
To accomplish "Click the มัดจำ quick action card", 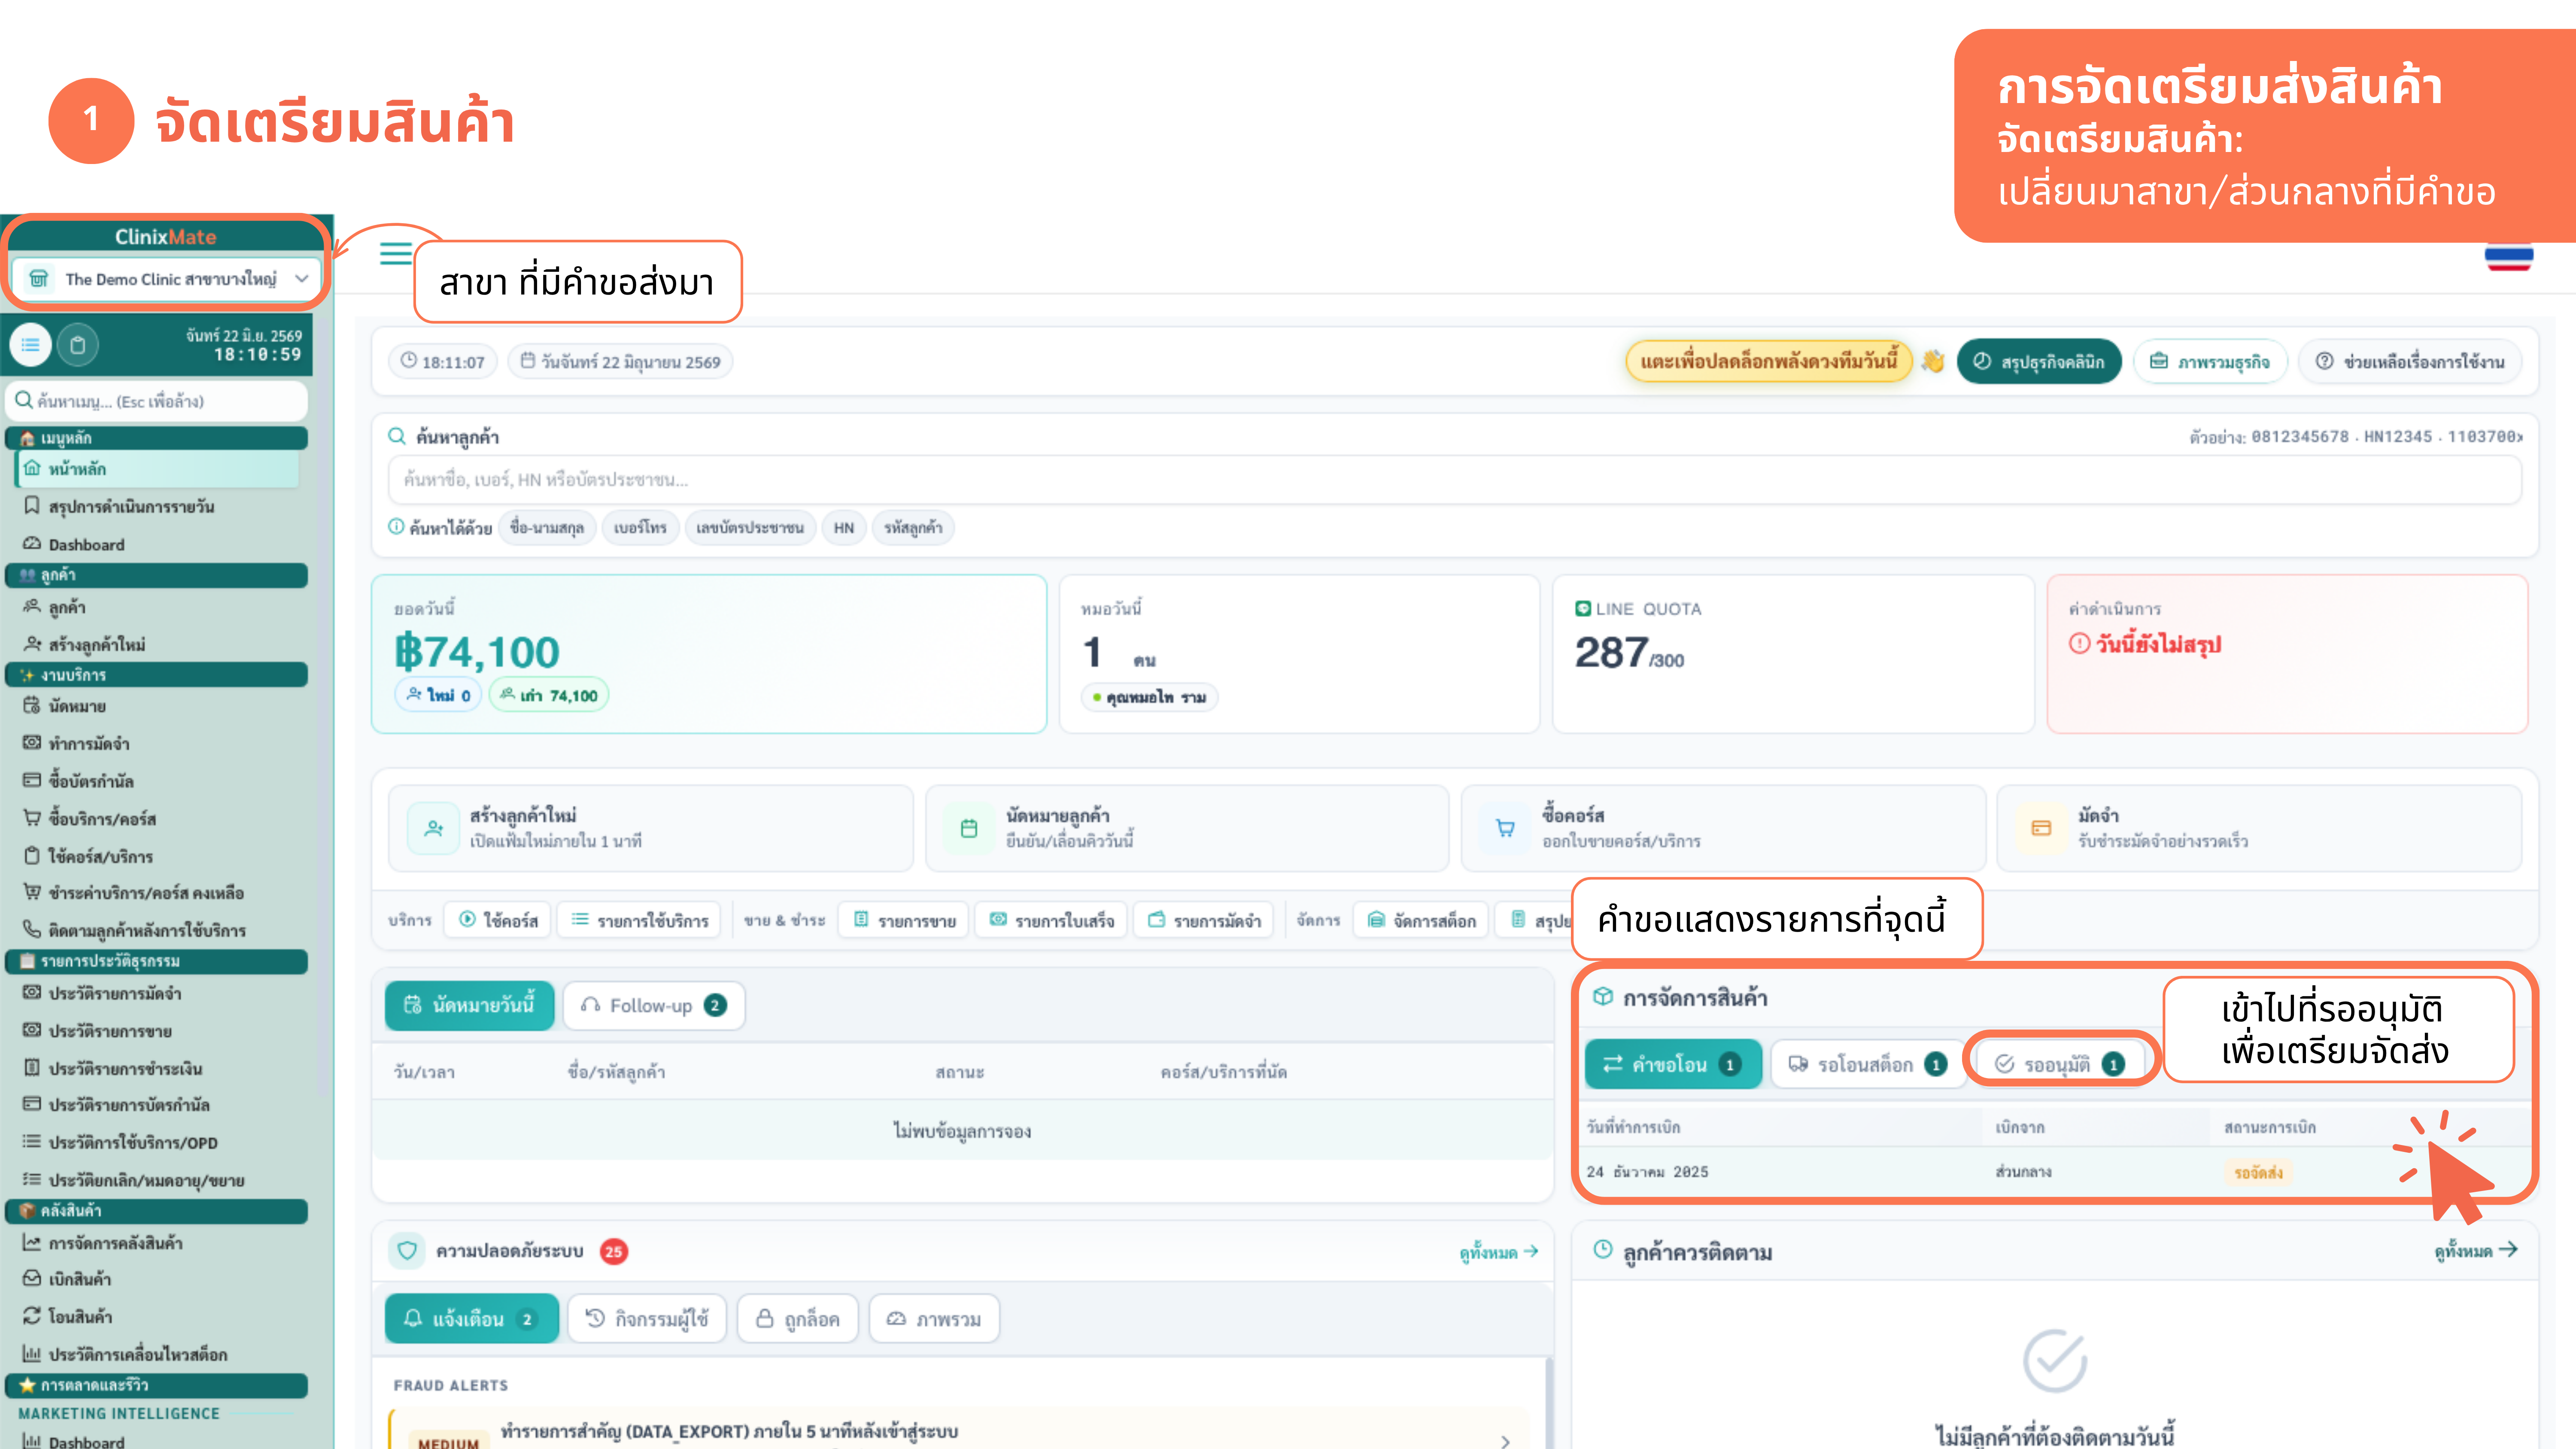I will [x=2259, y=828].
